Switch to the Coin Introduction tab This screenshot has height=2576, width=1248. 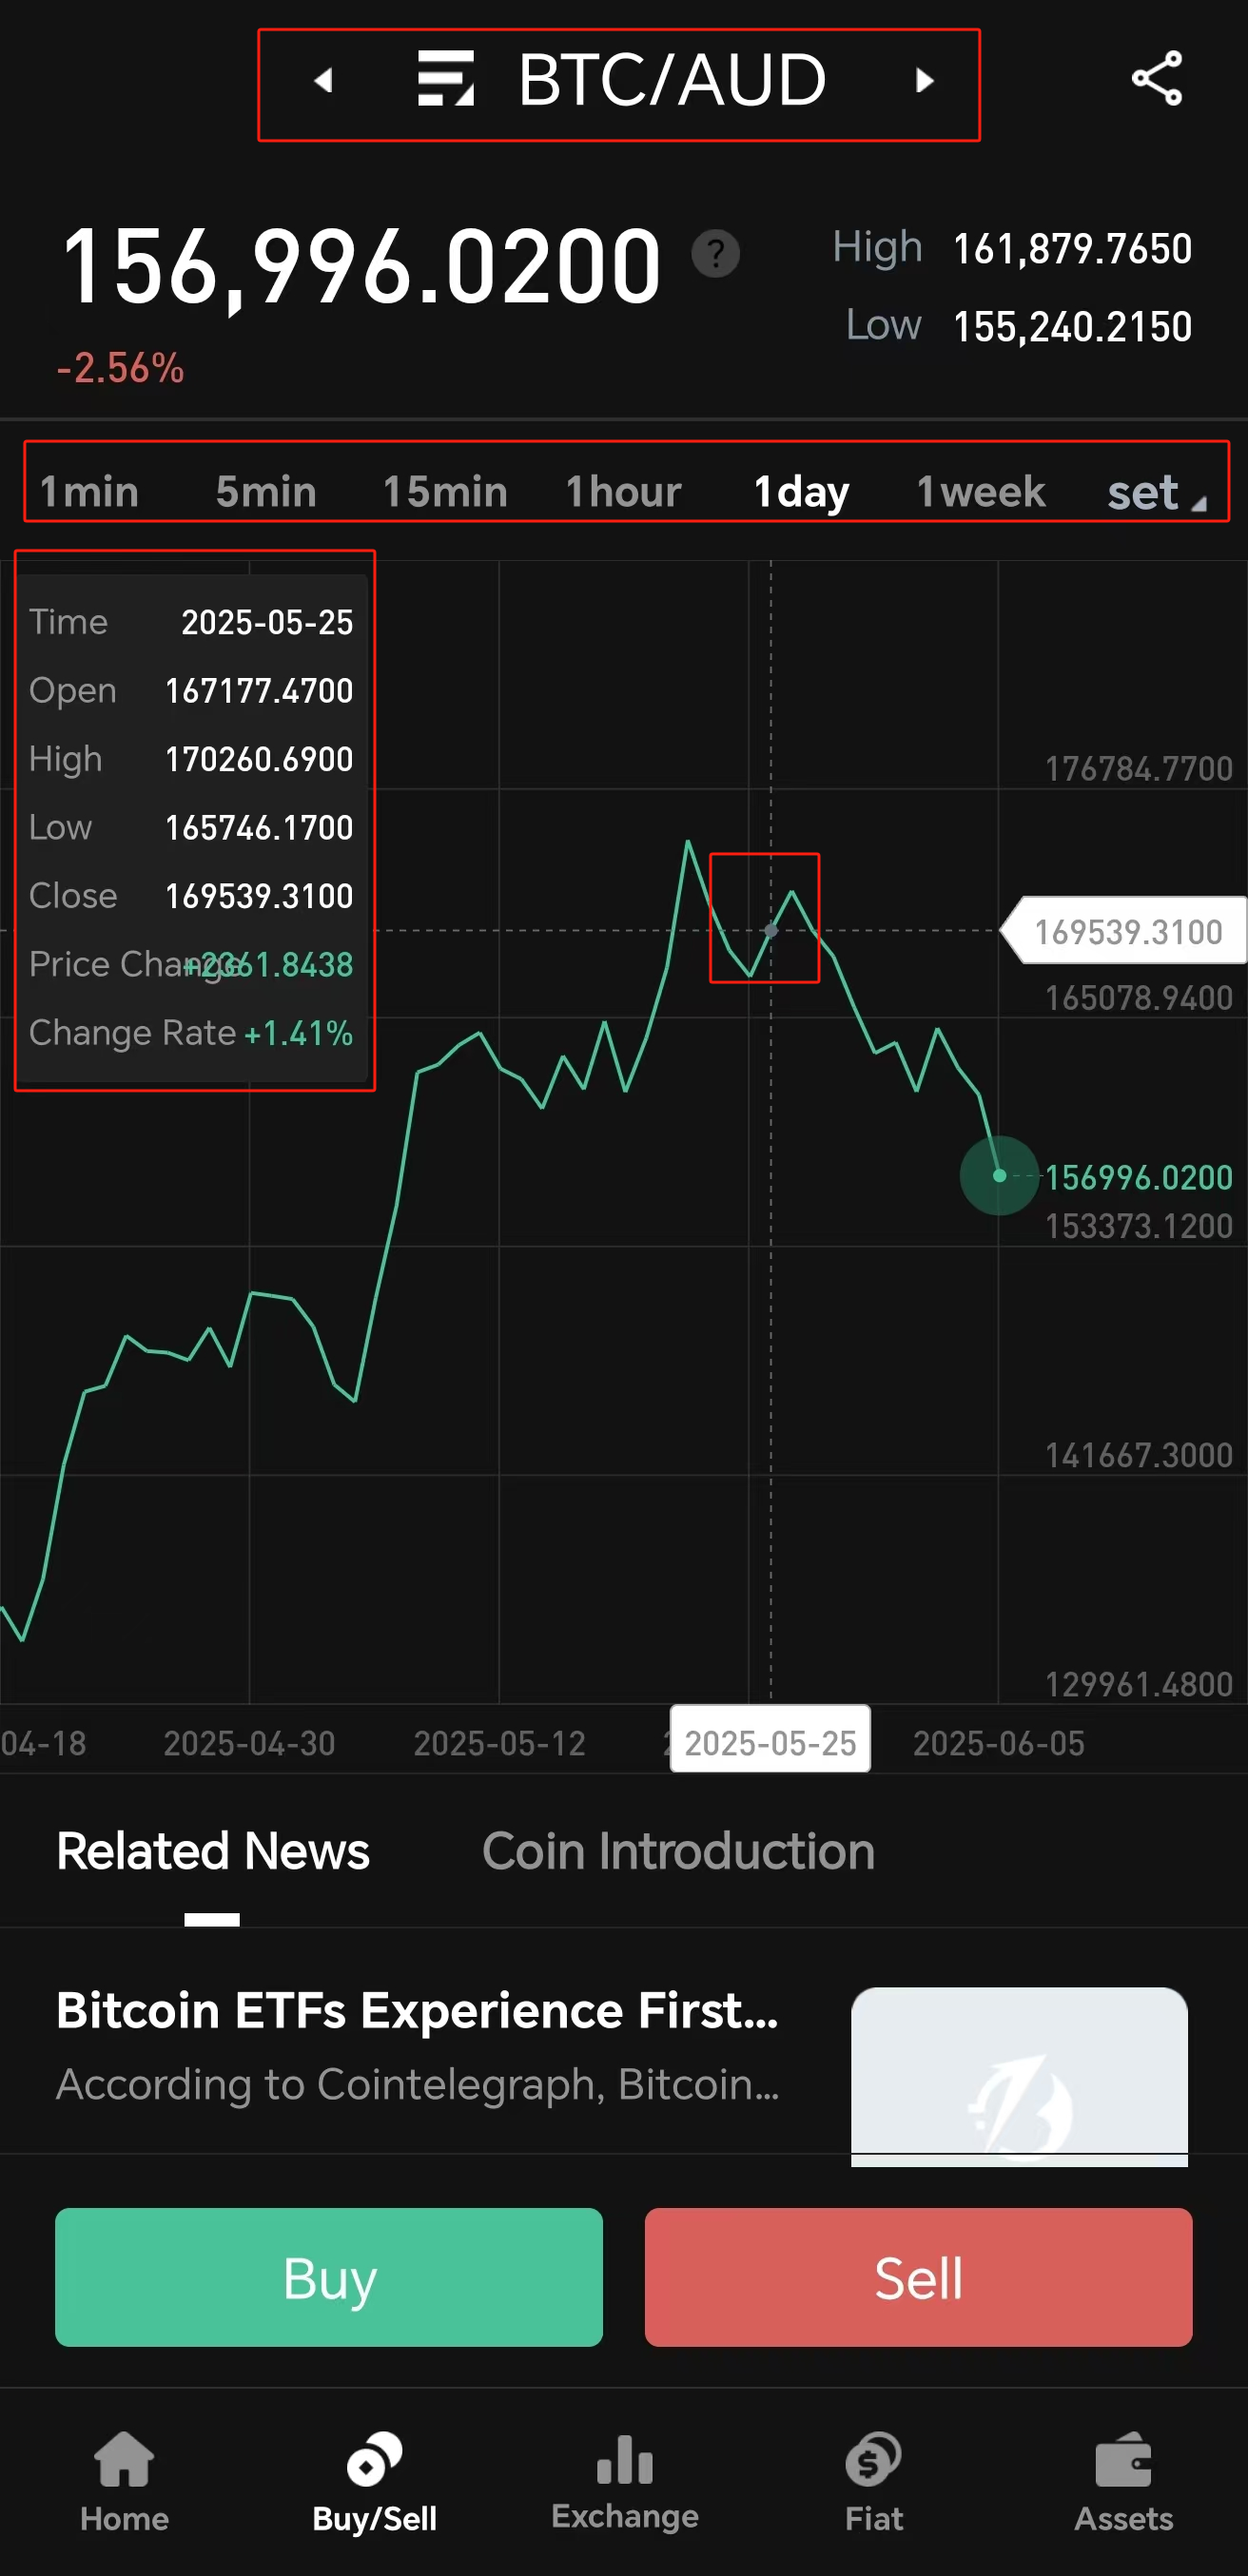(x=678, y=1851)
